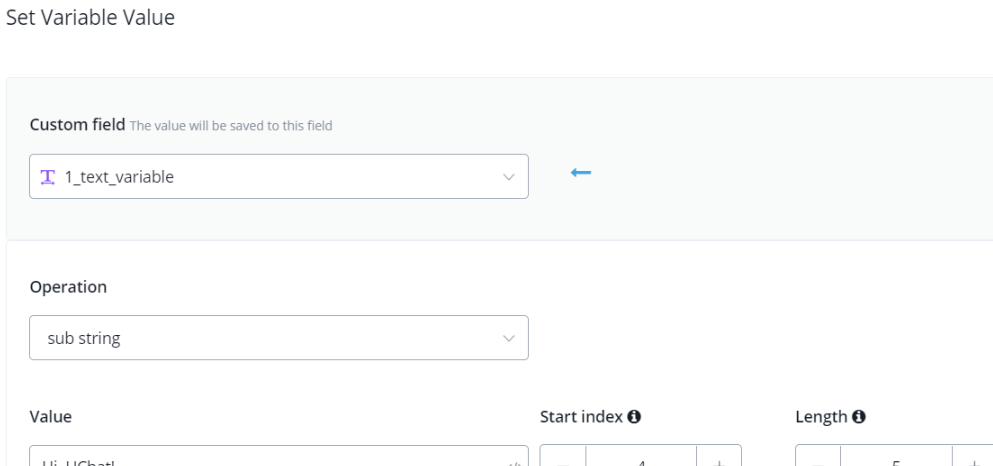Click the text type icon before 1_text_variable
The image size is (993, 466).
47,177
